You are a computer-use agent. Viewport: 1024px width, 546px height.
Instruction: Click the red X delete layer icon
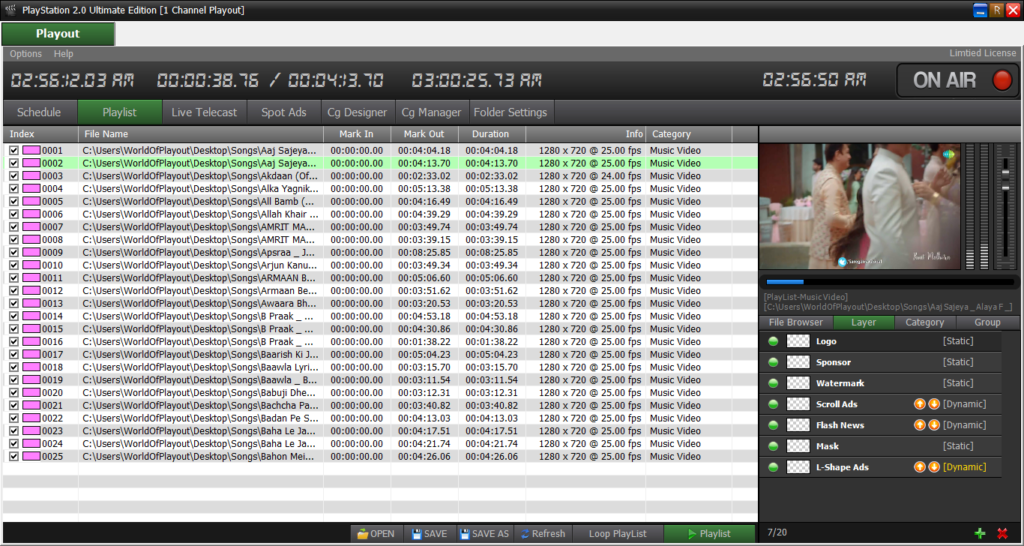click(1002, 534)
